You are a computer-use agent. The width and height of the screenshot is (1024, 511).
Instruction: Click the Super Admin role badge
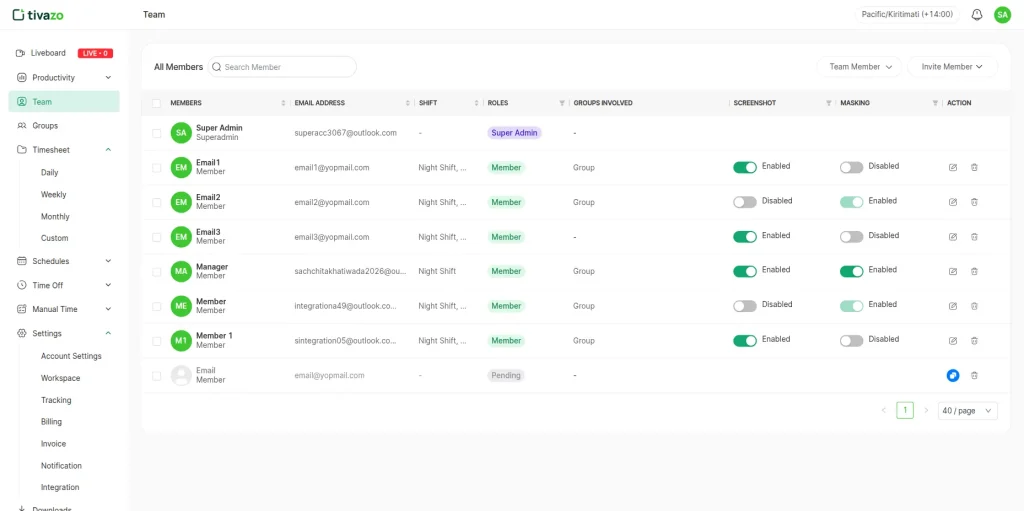[515, 133]
